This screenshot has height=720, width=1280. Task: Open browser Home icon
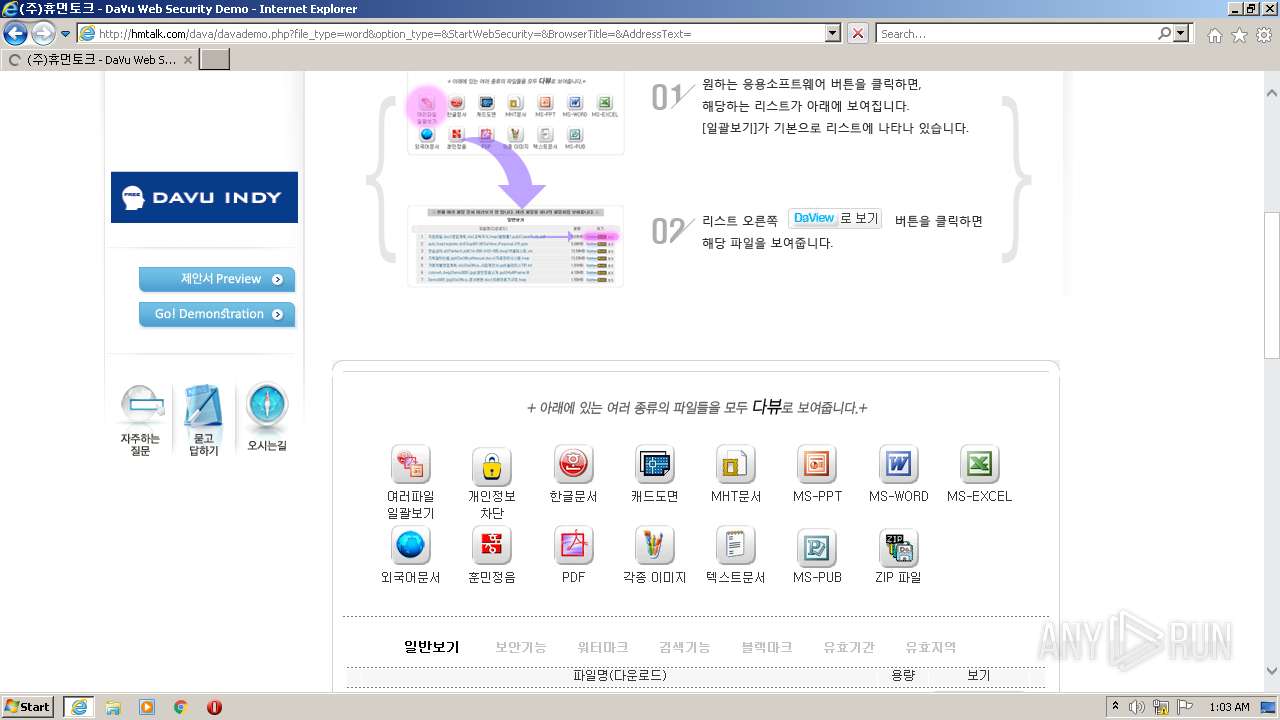(1214, 35)
